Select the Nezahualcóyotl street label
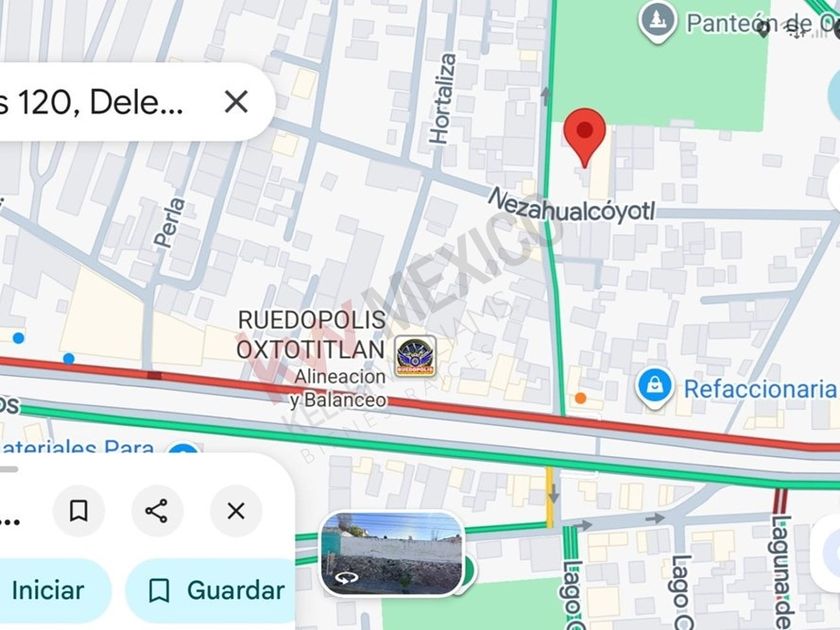The height and width of the screenshot is (630, 840). click(x=571, y=206)
